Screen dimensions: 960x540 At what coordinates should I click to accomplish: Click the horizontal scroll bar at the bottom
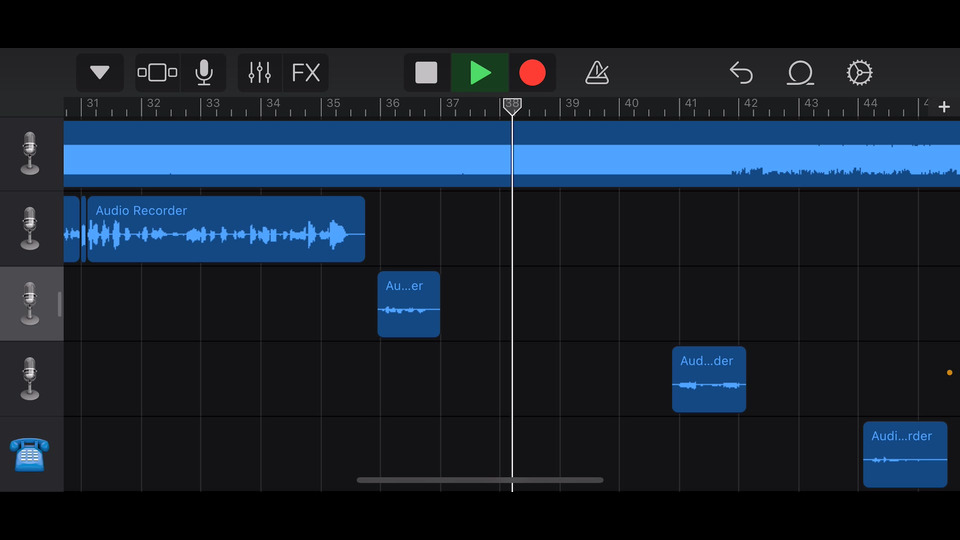[x=480, y=480]
